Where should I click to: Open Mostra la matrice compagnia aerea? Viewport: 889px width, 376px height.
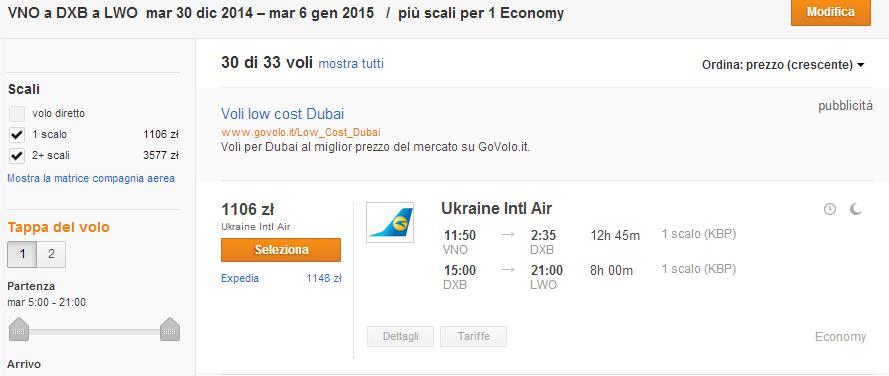91,178
